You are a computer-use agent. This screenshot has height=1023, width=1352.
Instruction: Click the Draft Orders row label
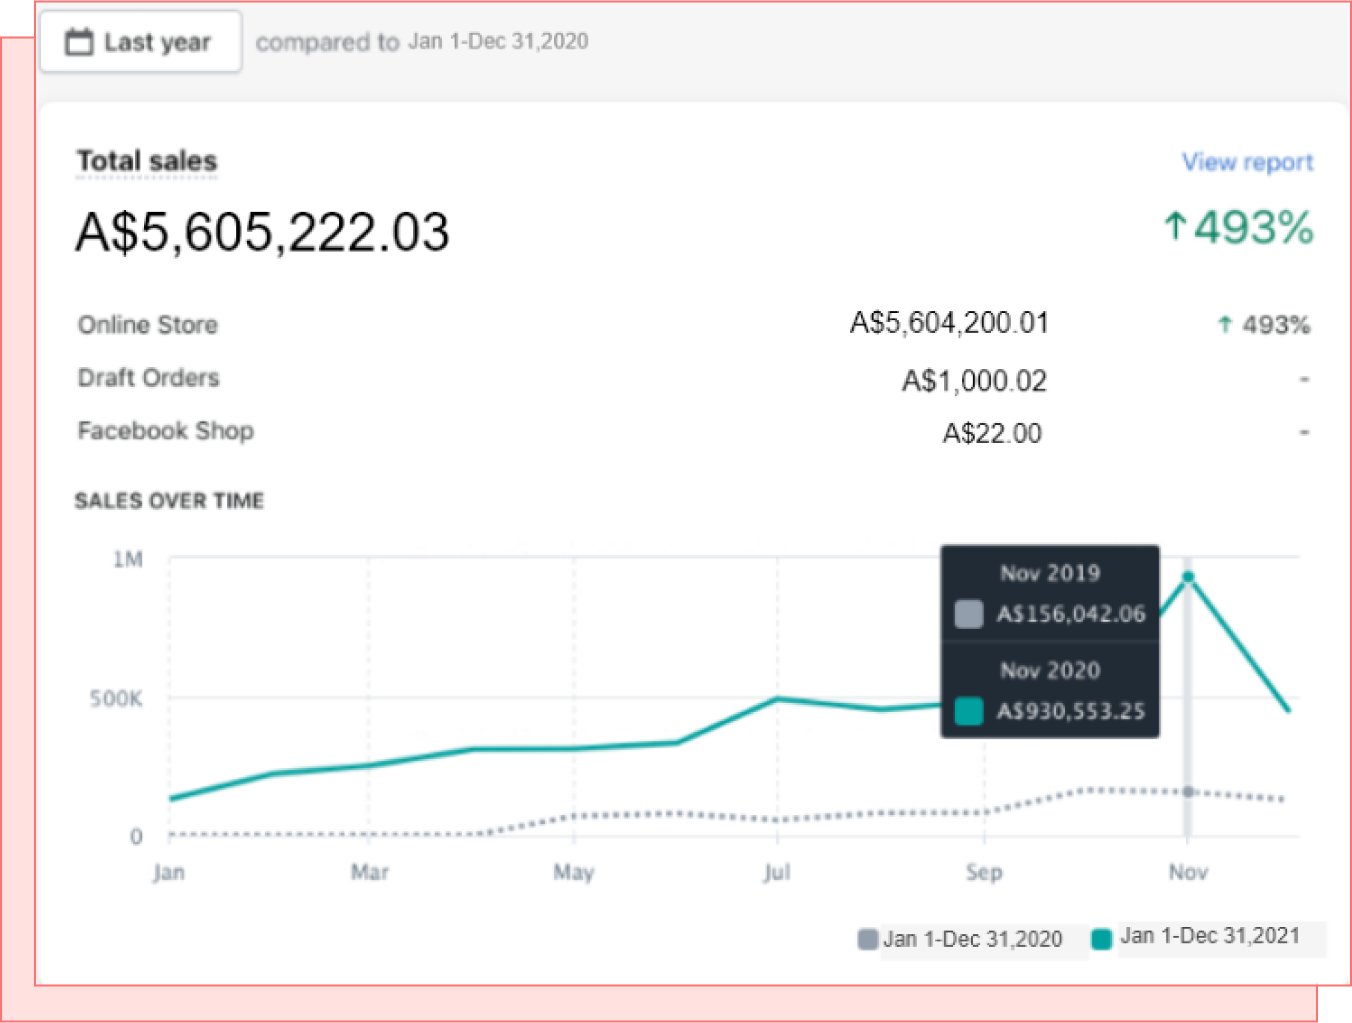149,378
